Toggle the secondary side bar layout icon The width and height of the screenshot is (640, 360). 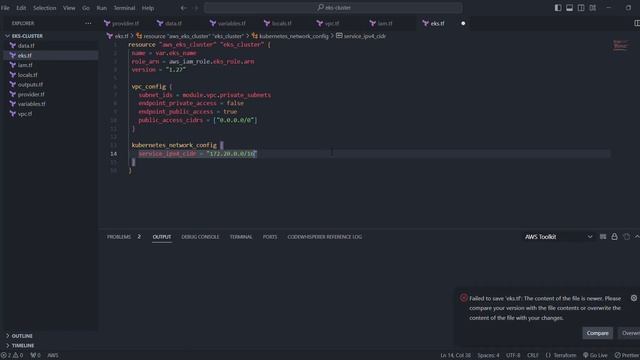581,8
